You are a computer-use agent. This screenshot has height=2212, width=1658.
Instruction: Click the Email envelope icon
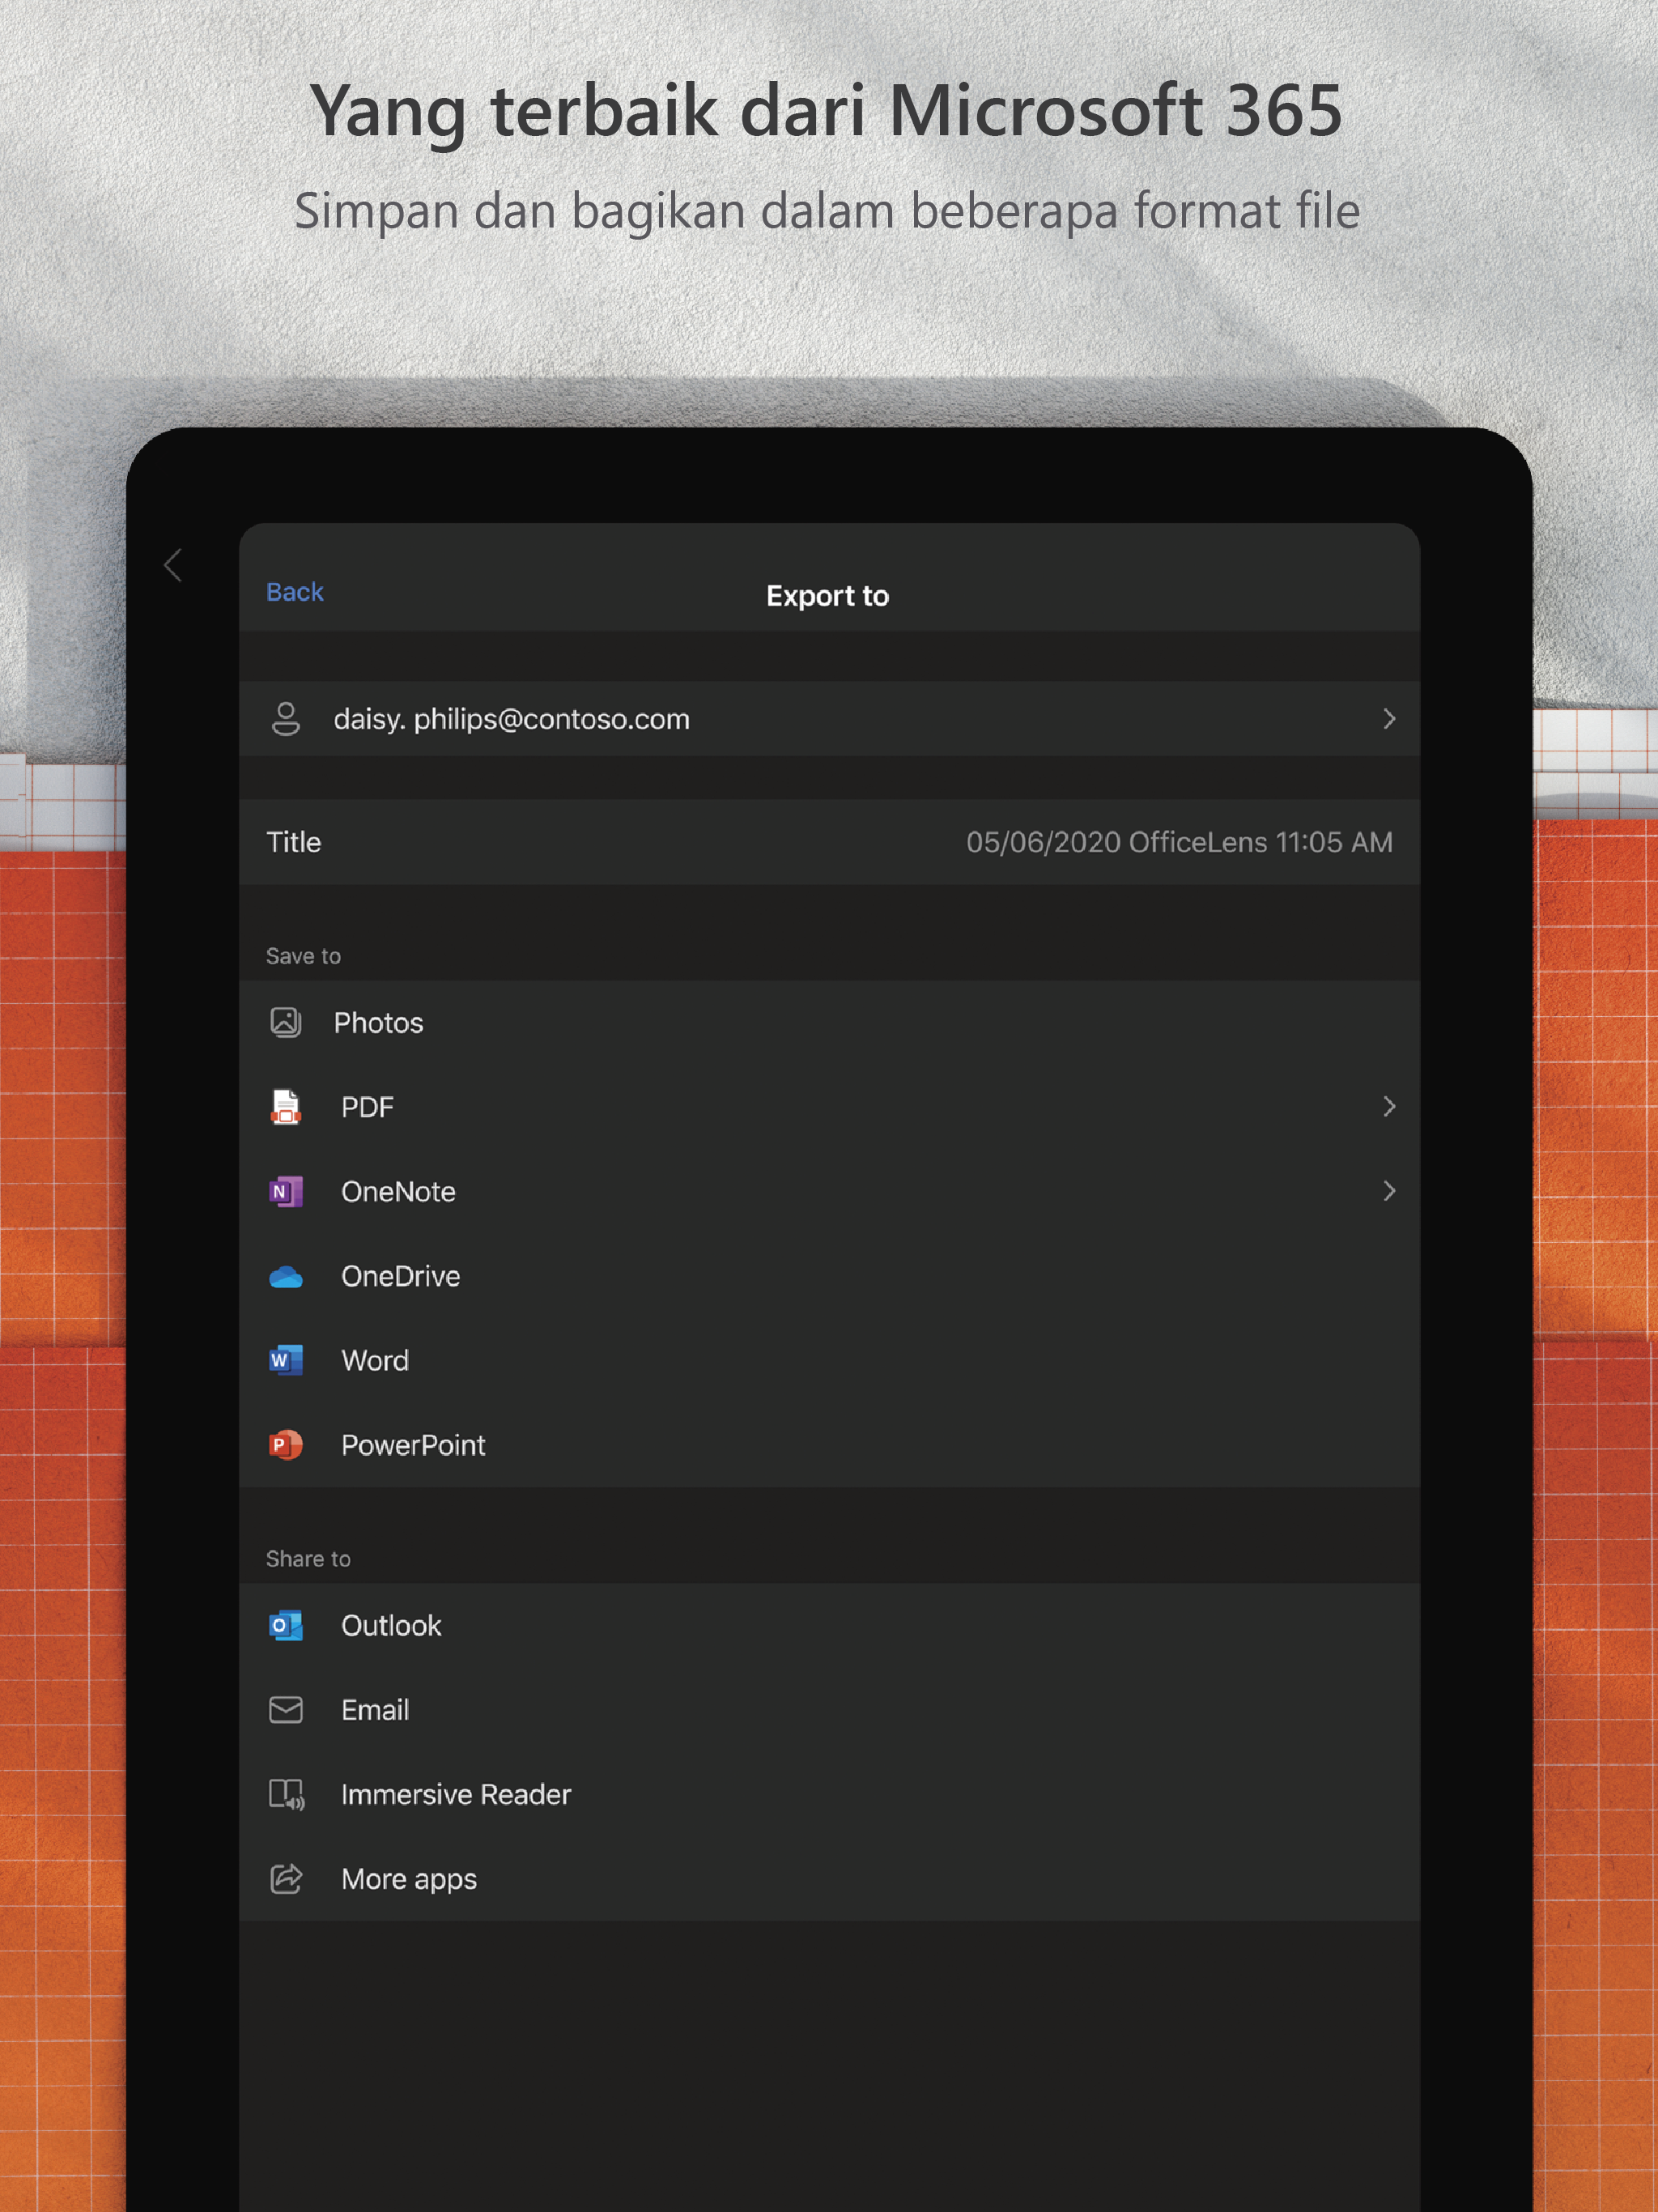pos(285,1710)
